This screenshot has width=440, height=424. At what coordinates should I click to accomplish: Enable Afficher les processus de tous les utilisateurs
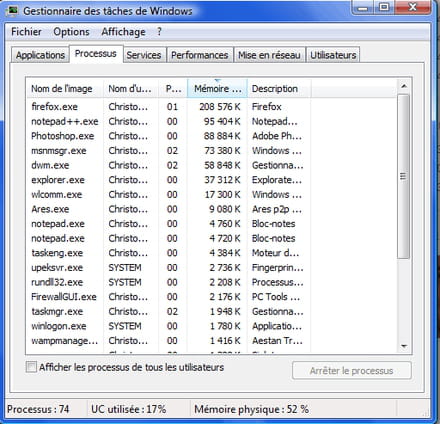31,367
